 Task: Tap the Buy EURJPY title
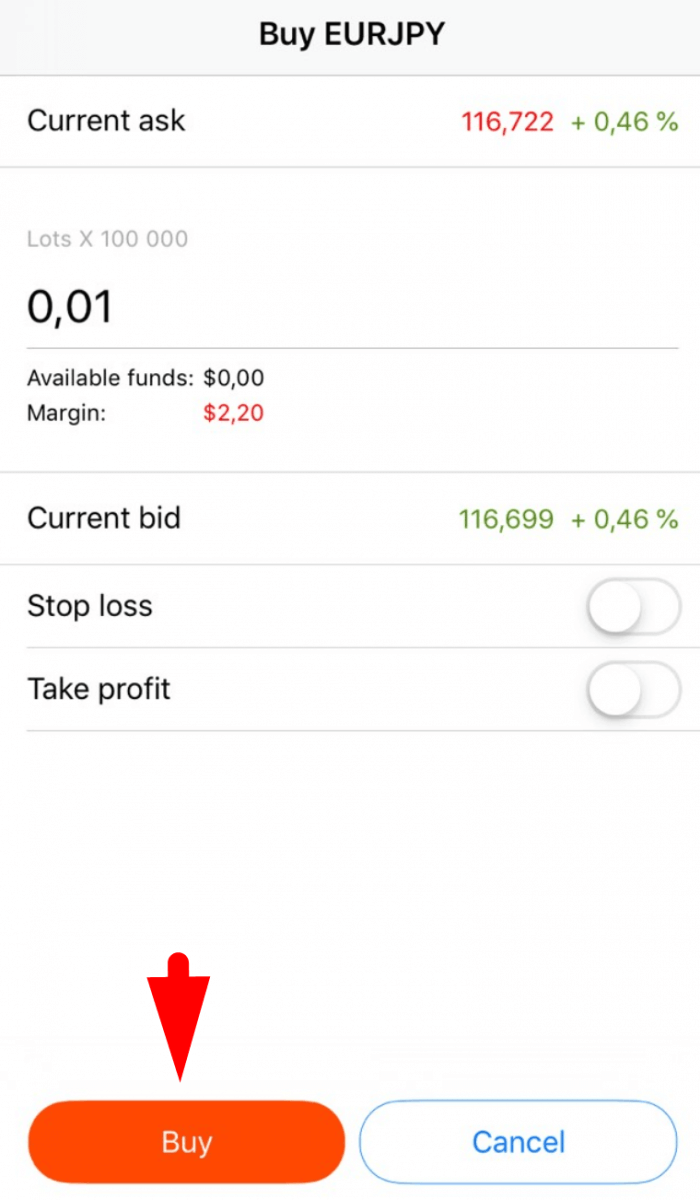(351, 34)
